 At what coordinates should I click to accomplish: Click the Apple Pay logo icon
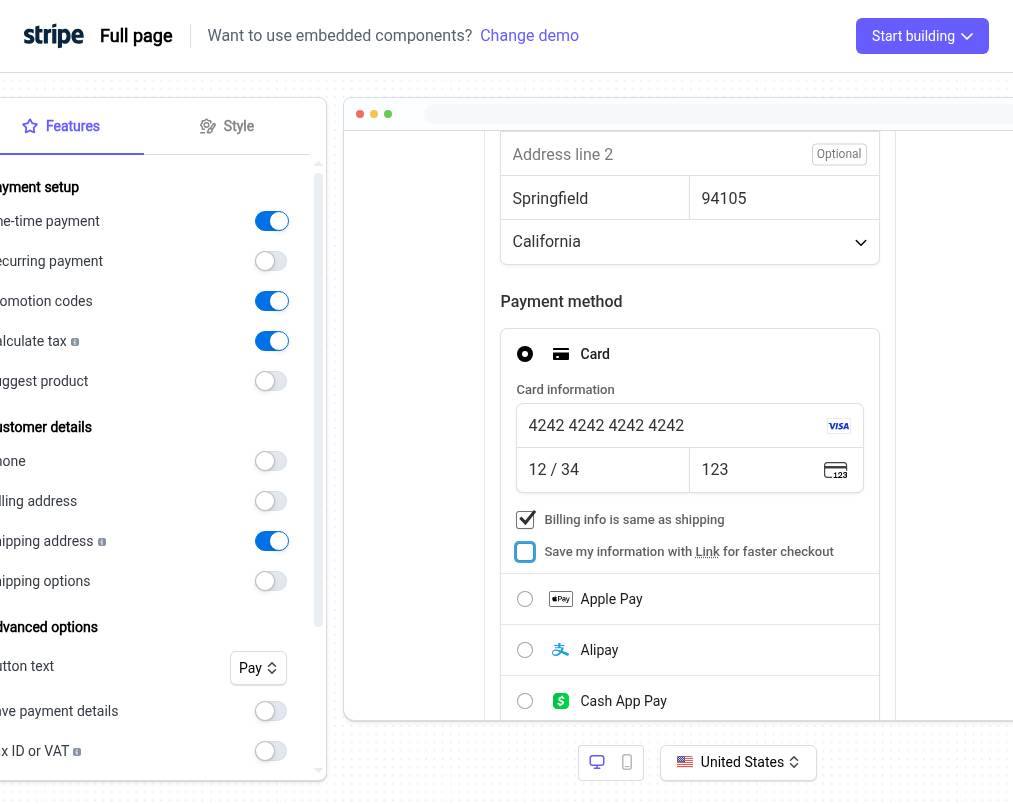560,599
